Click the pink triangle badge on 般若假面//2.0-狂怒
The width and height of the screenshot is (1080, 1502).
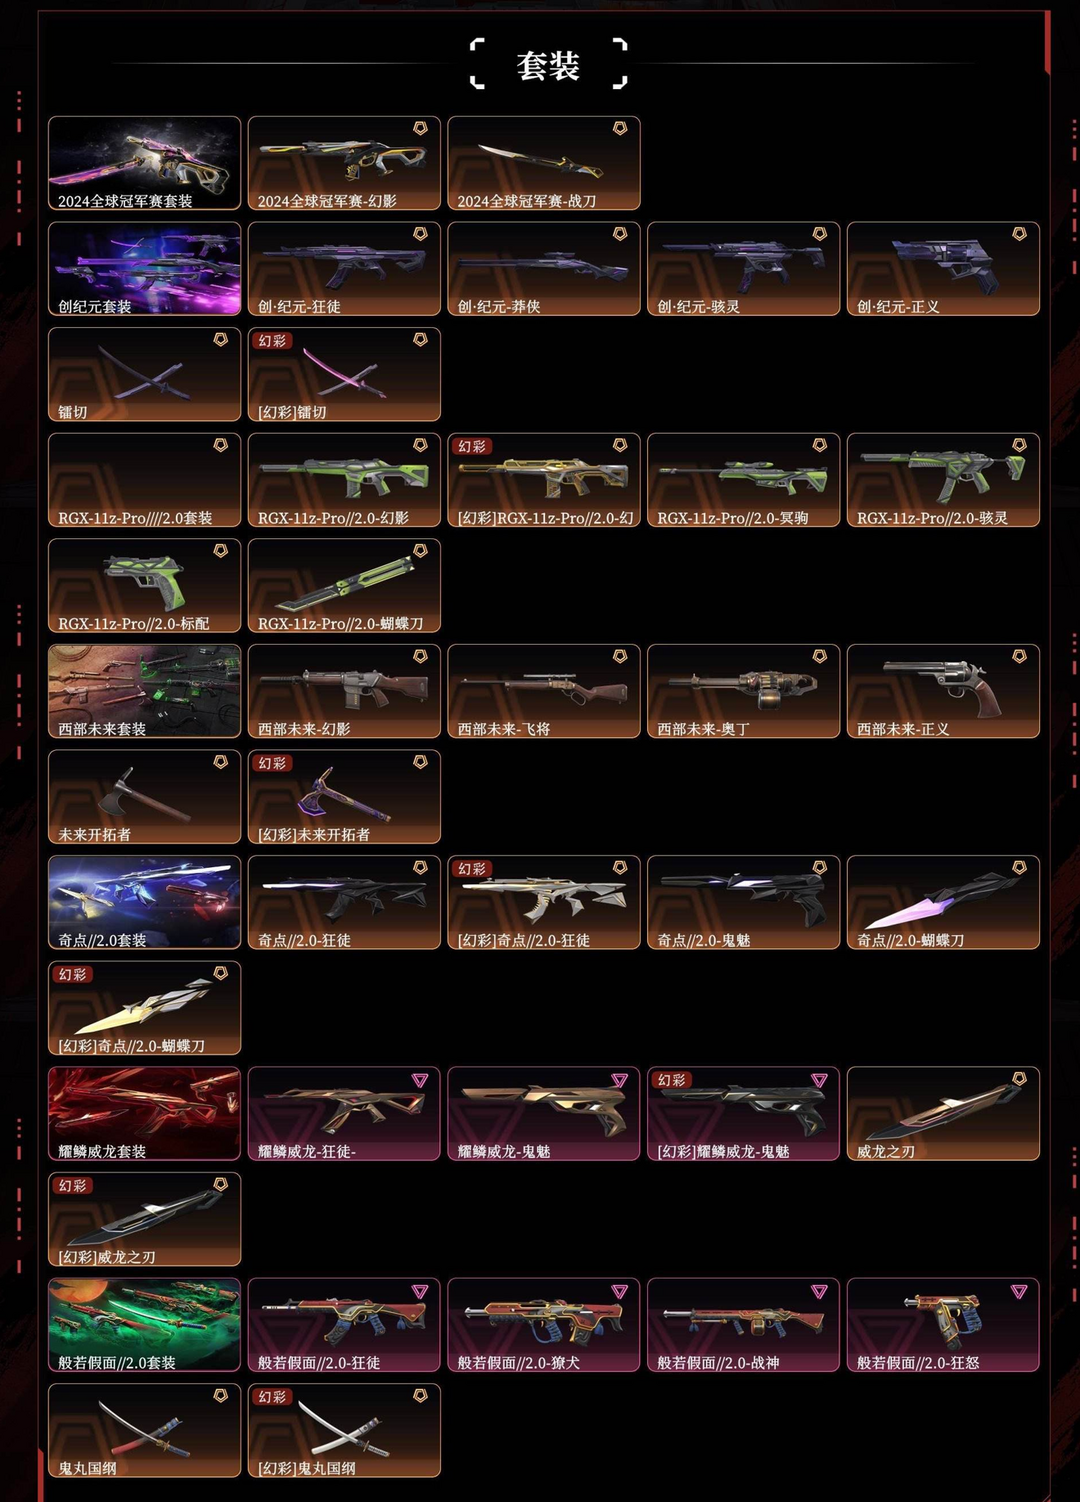[1019, 1291]
